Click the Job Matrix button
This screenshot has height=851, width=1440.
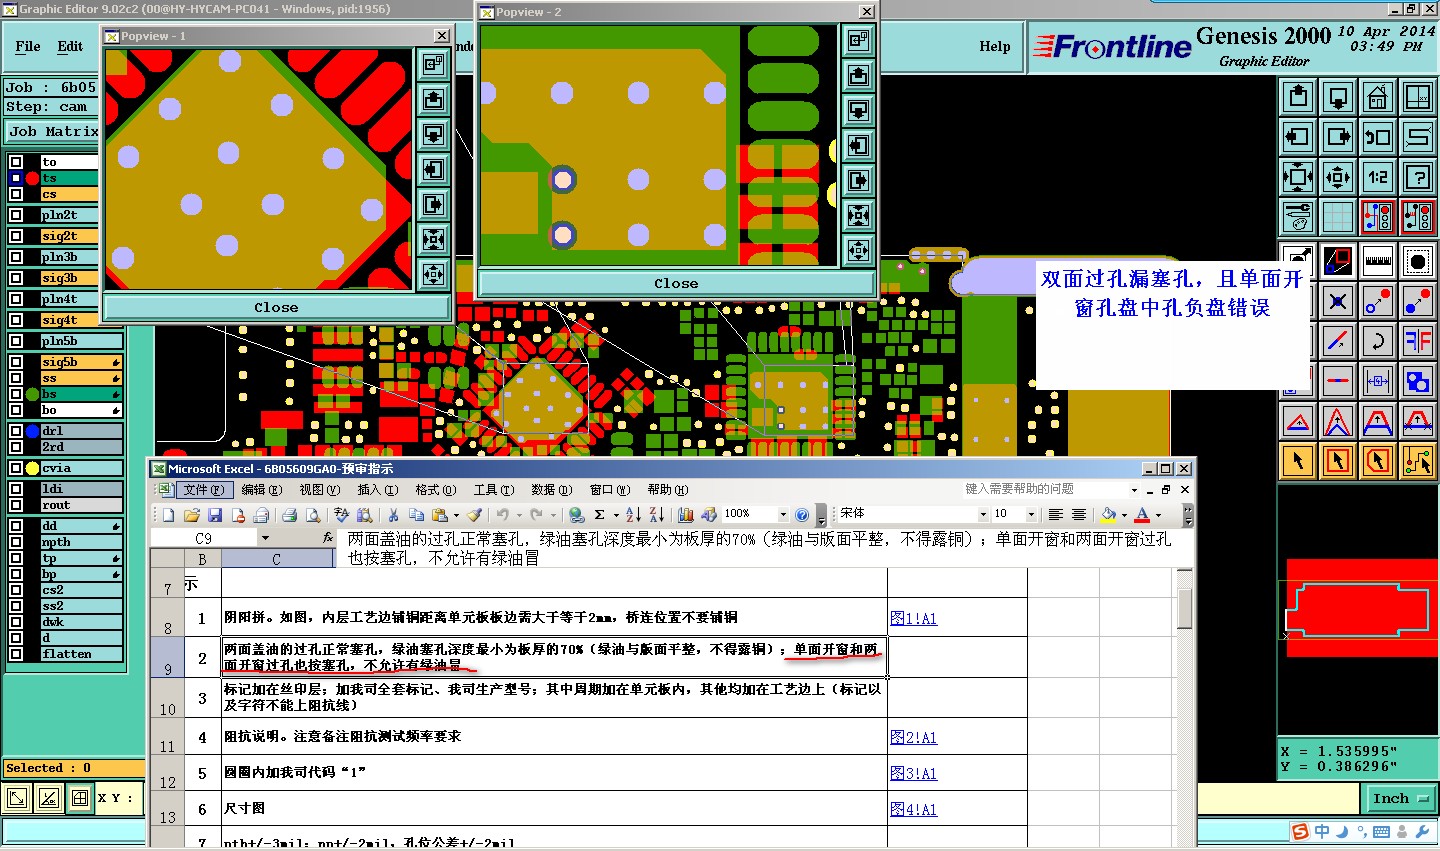53,131
